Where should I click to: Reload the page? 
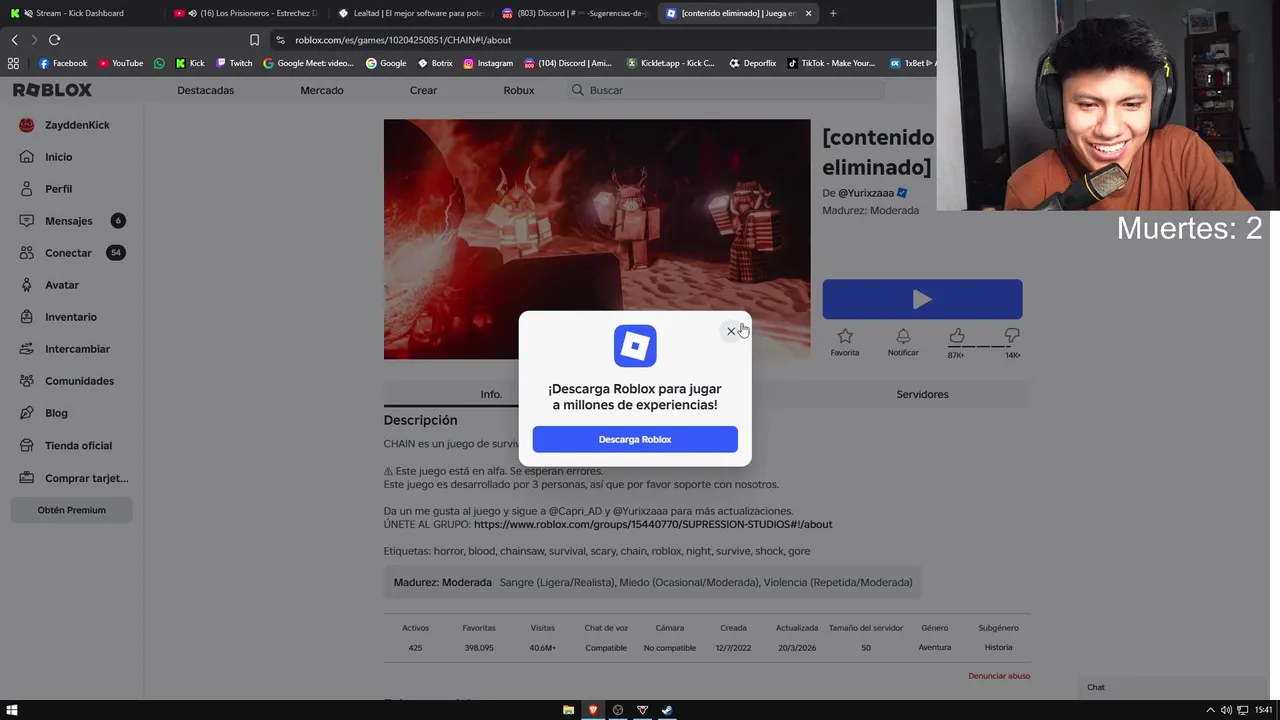54,40
